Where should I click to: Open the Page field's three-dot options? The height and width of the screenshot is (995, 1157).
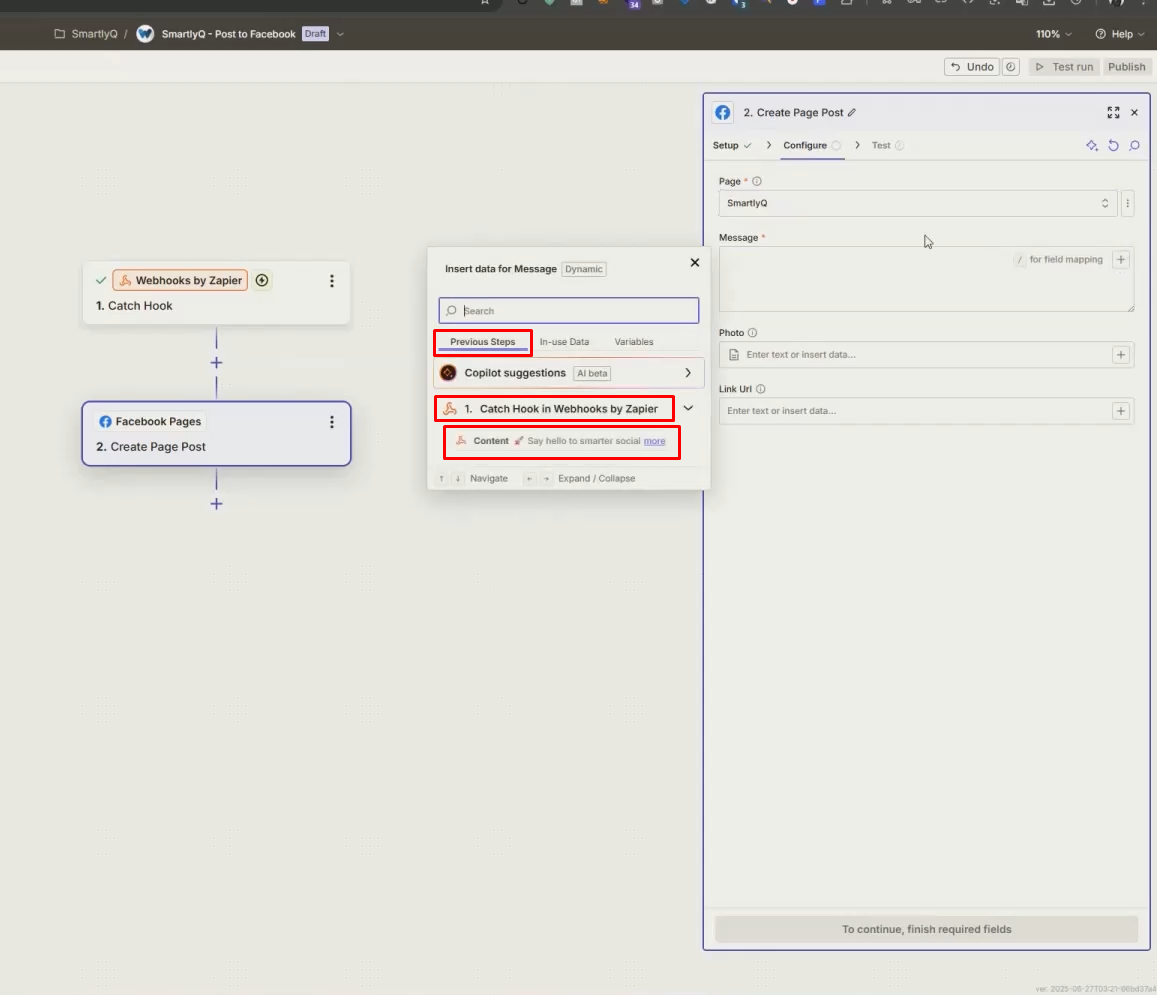tap(1127, 204)
